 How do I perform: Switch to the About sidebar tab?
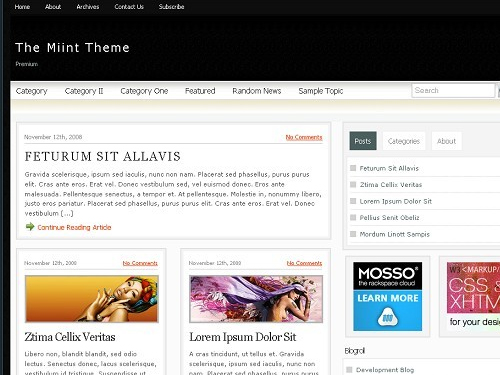tap(446, 141)
